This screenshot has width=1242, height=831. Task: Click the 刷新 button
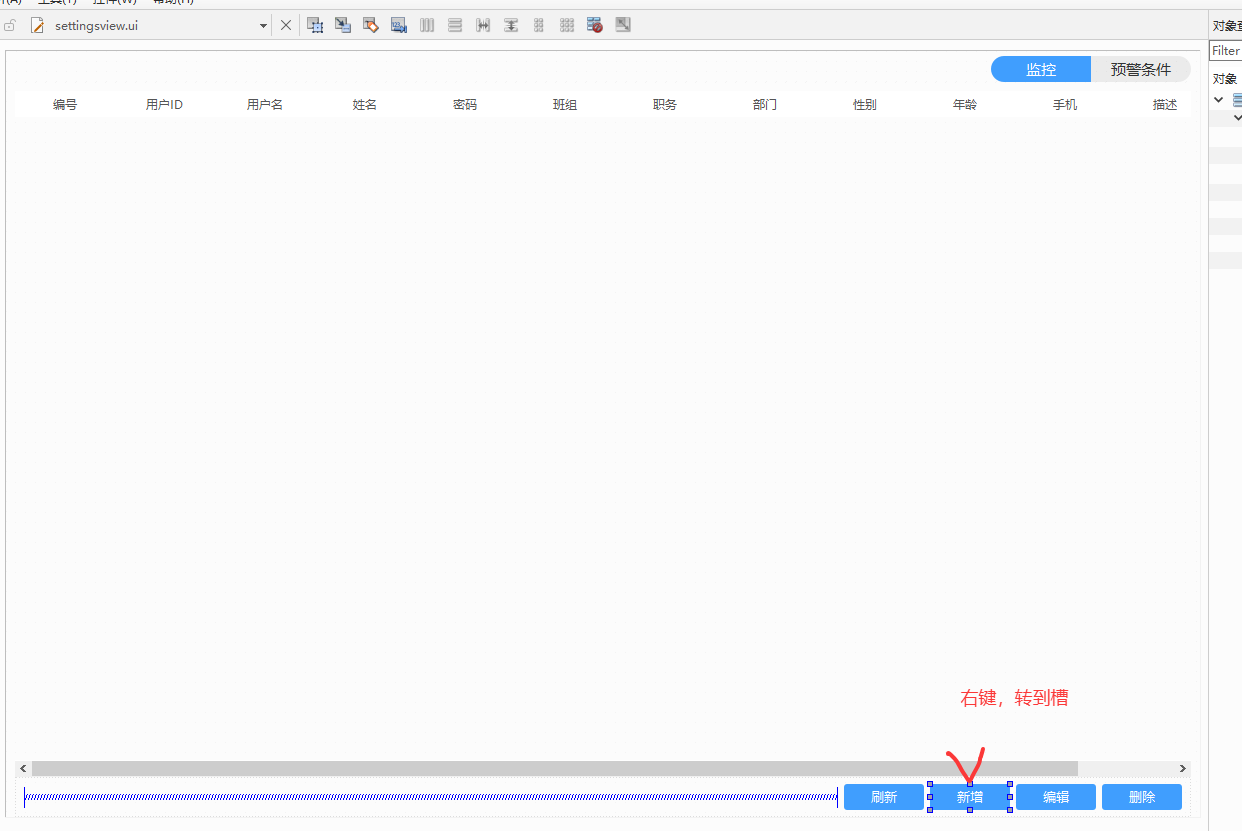[884, 797]
